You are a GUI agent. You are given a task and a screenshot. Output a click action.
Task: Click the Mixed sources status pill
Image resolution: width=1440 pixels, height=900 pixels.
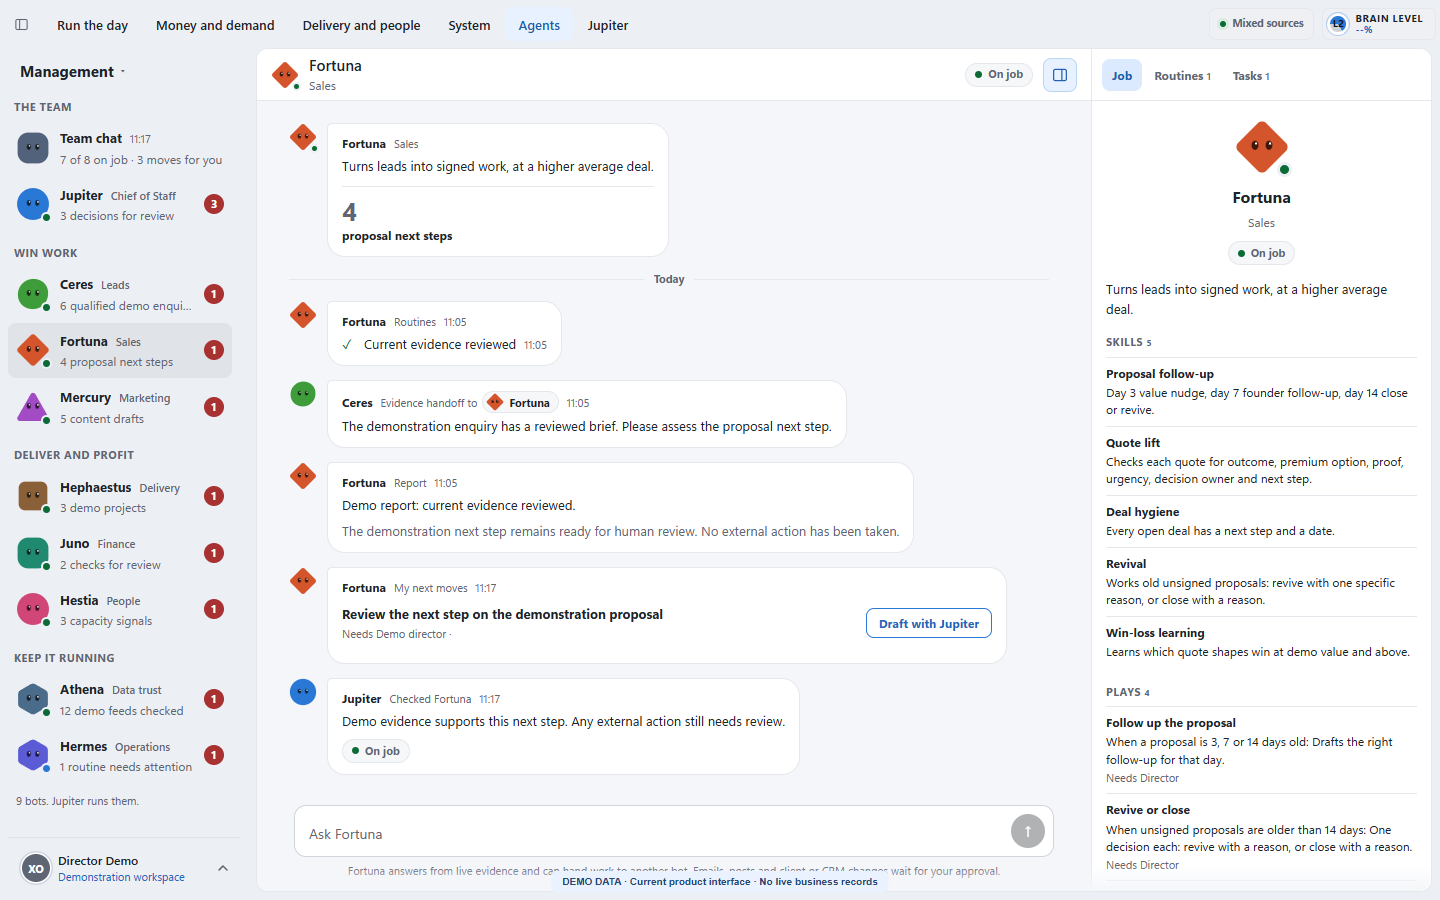click(1261, 24)
